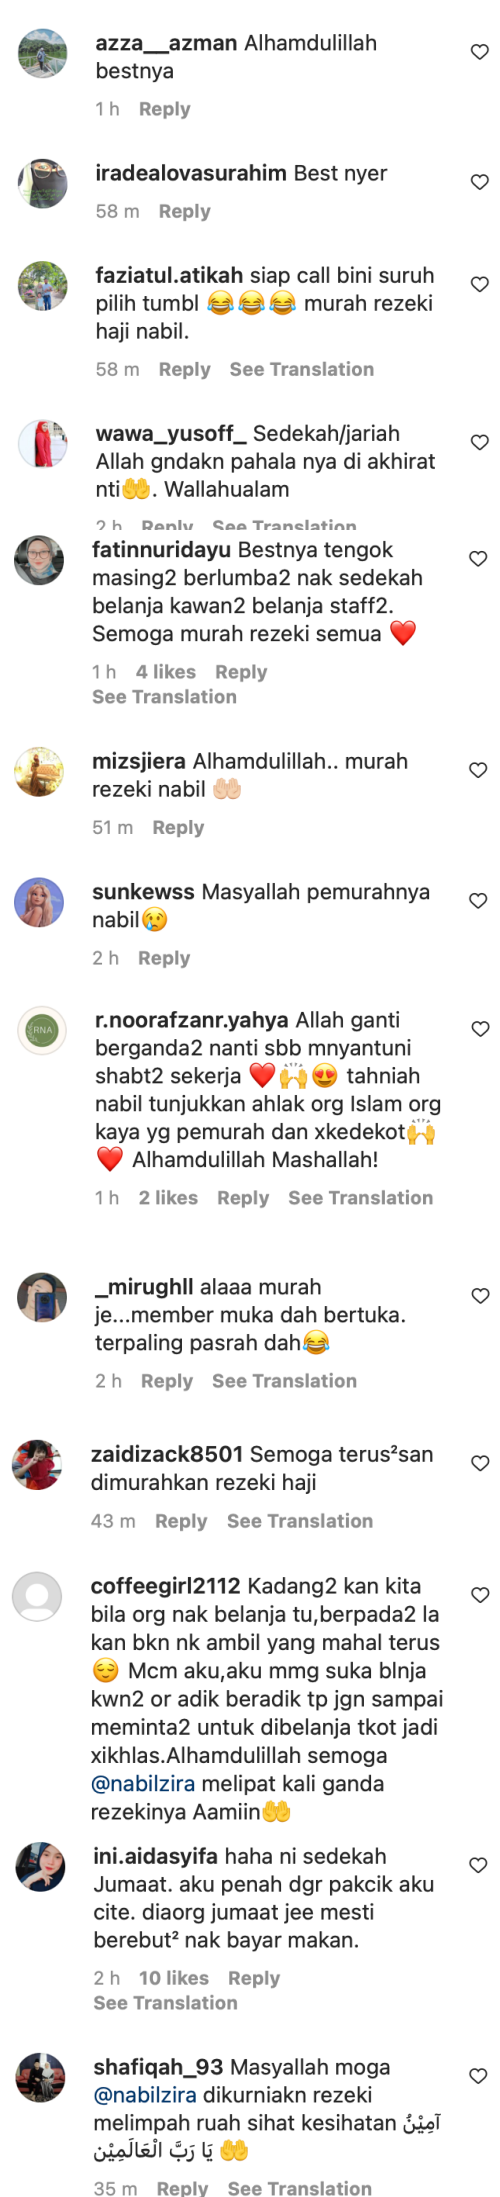
Task: Tap heart on iradealovasurahim's comment
Action: pyautogui.click(x=480, y=182)
